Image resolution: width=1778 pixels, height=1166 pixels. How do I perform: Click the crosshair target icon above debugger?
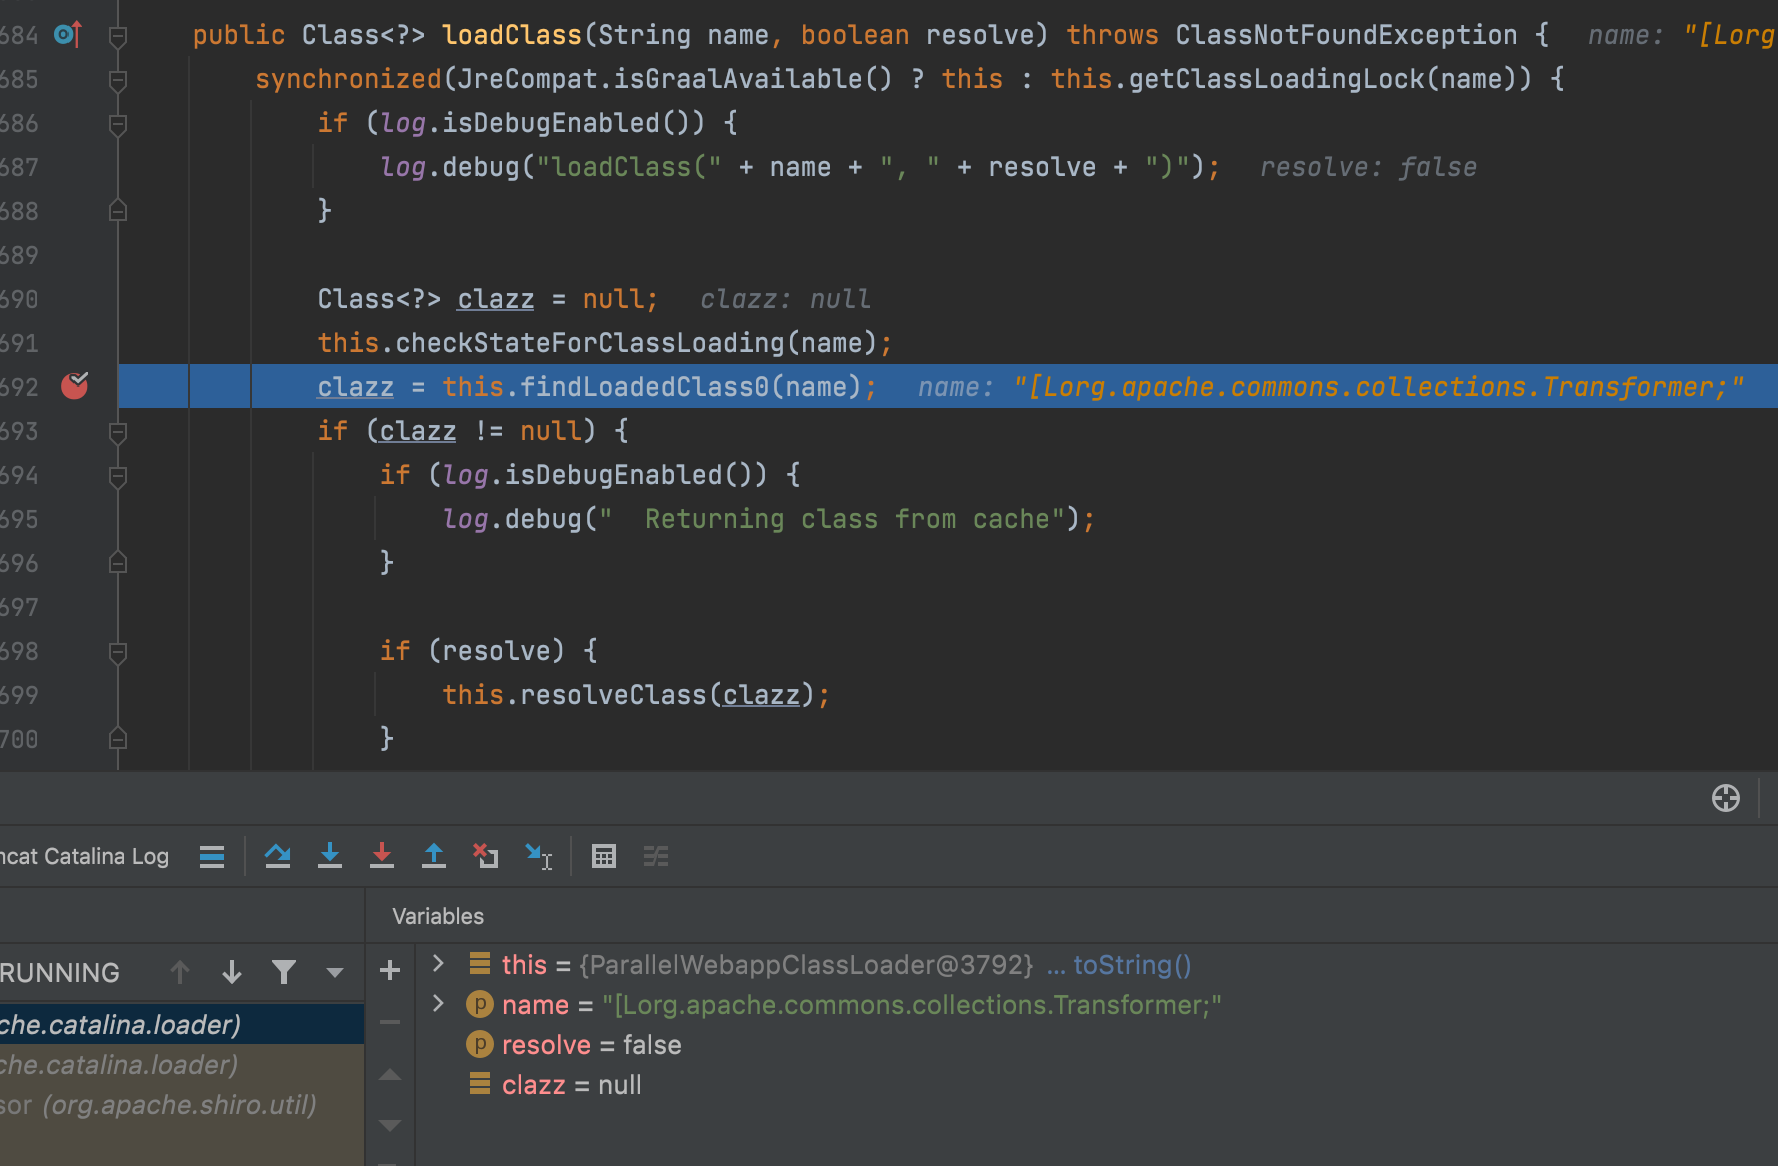pyautogui.click(x=1726, y=798)
